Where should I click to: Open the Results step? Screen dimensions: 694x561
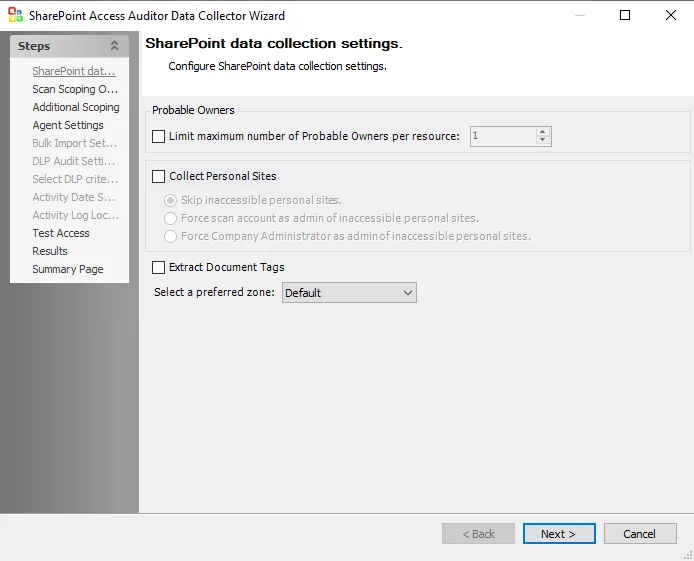[x=50, y=251]
